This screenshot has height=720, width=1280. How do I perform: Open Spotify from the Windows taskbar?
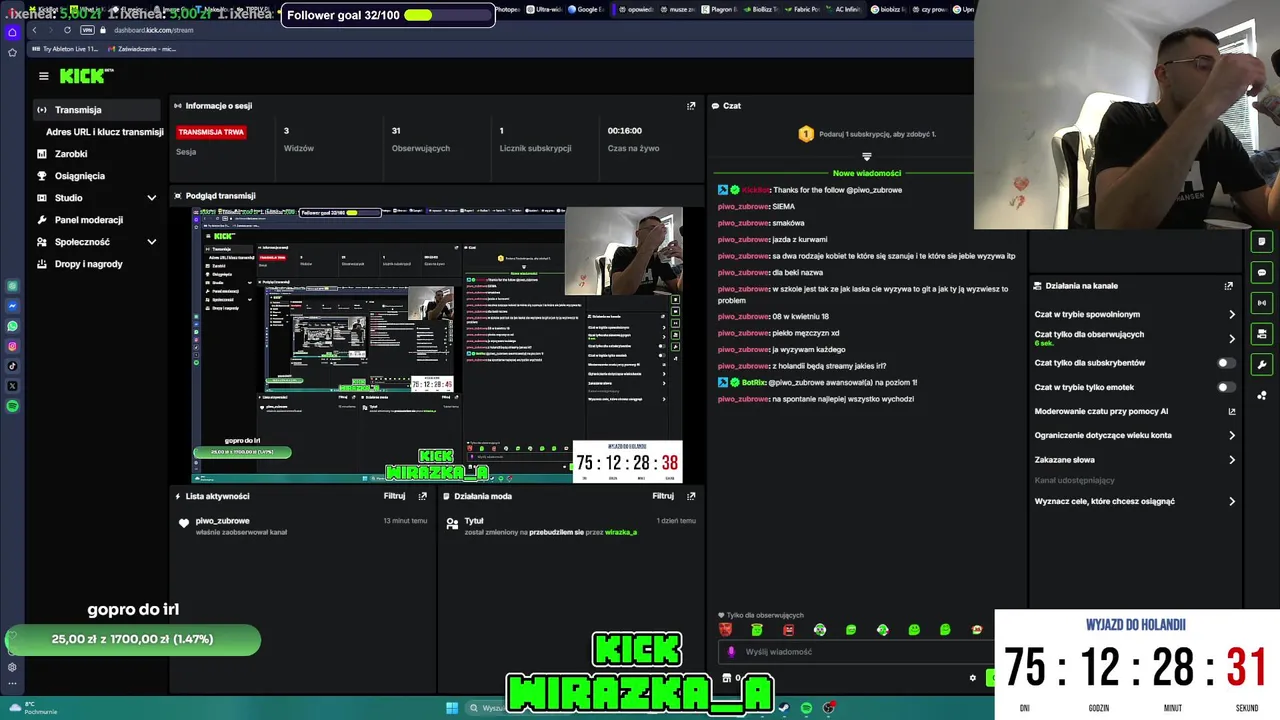[806, 708]
